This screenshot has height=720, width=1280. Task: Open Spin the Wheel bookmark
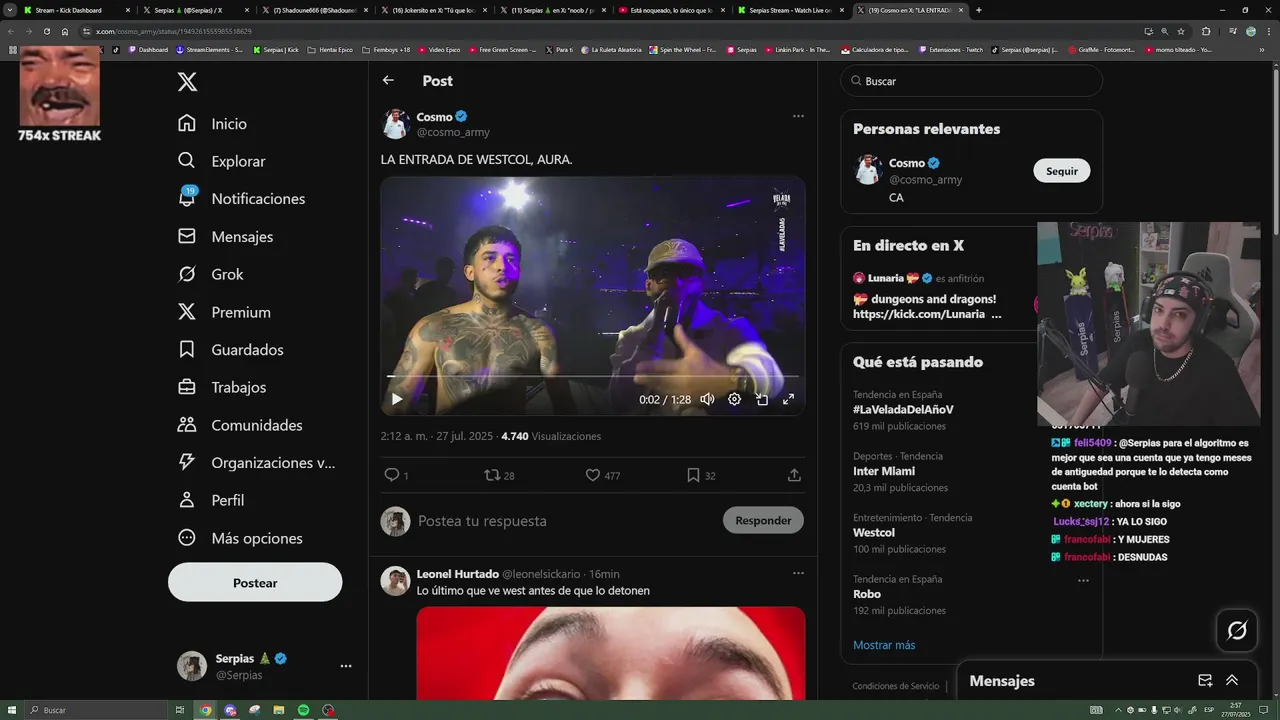(685, 49)
